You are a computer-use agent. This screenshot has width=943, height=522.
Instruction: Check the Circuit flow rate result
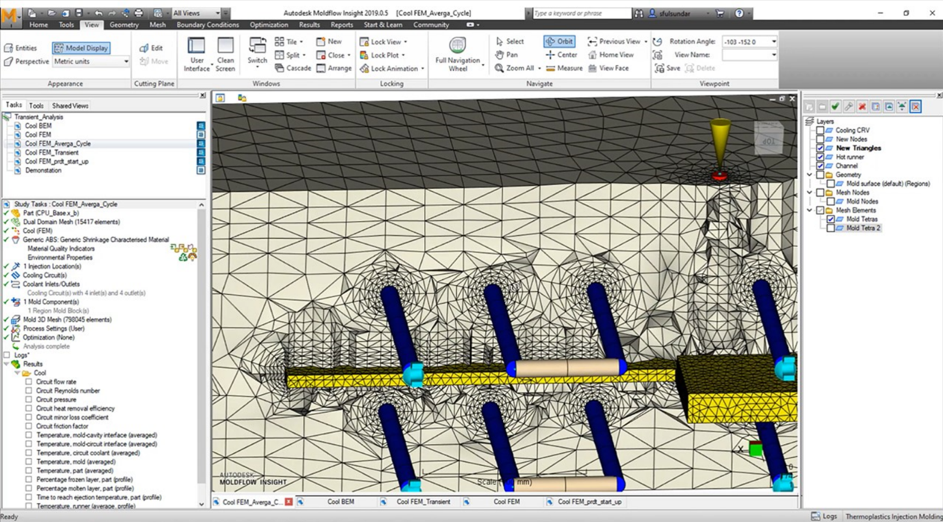(x=29, y=382)
